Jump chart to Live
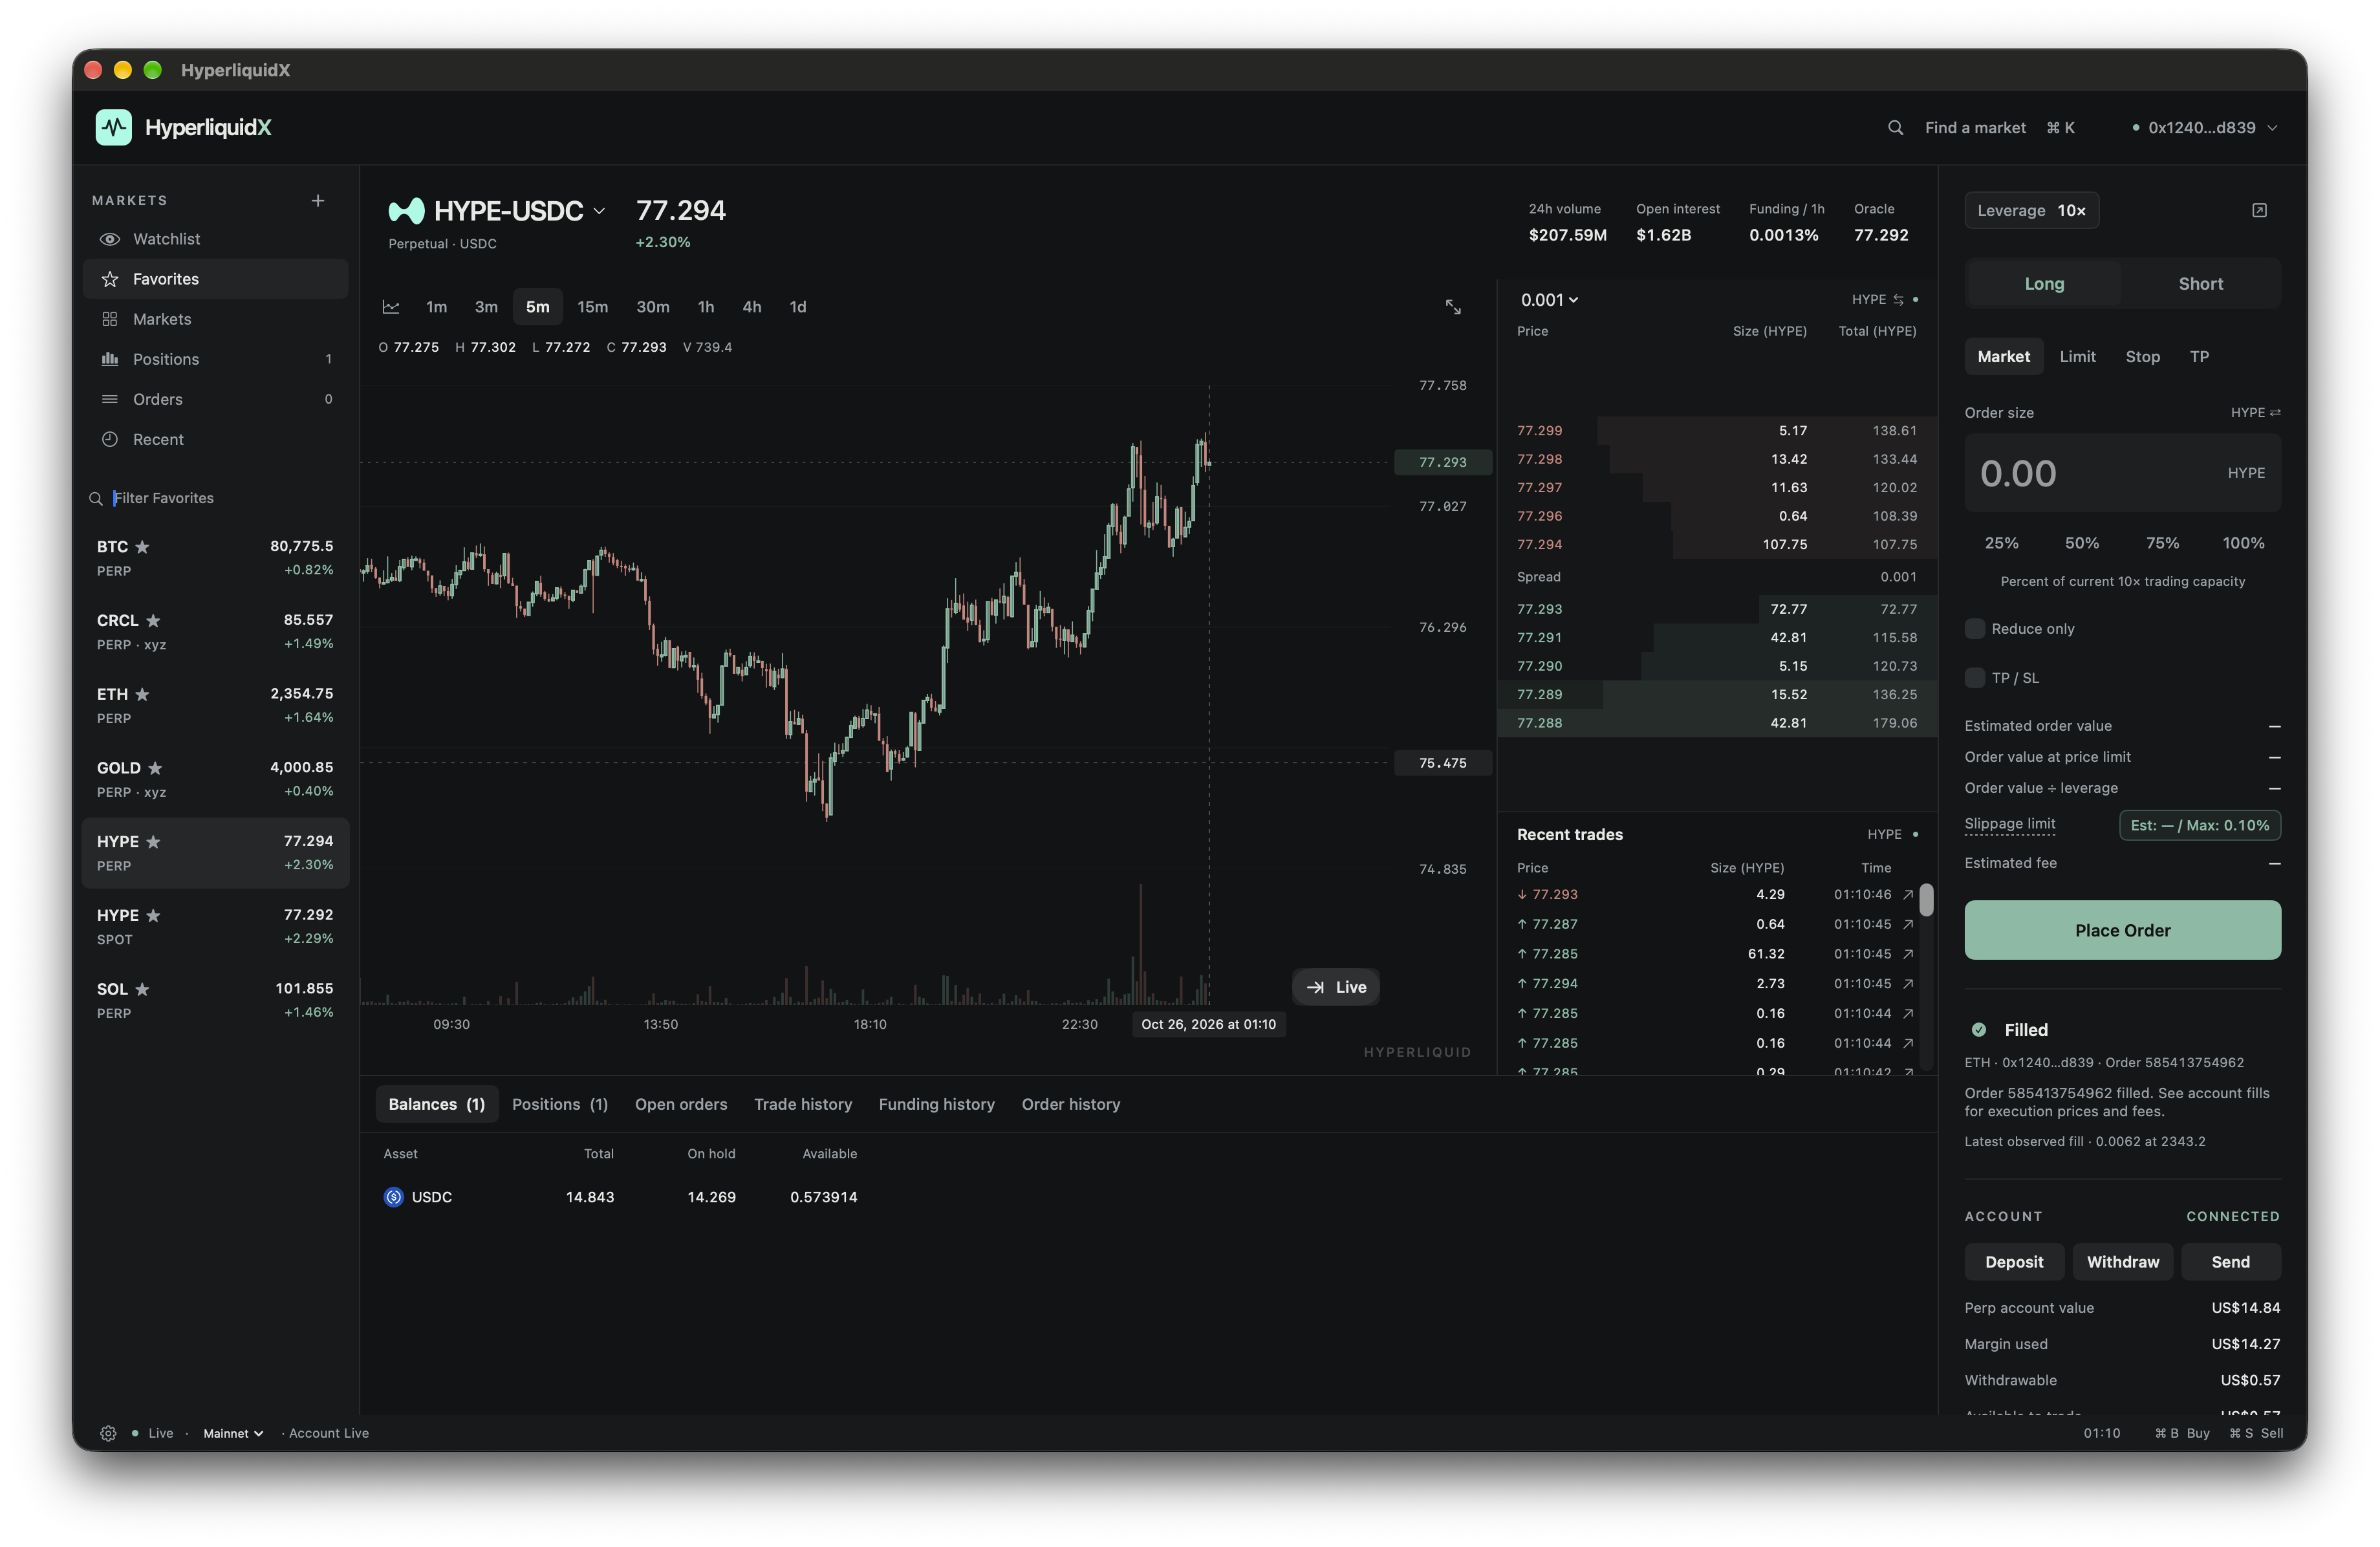 click(x=1336, y=987)
